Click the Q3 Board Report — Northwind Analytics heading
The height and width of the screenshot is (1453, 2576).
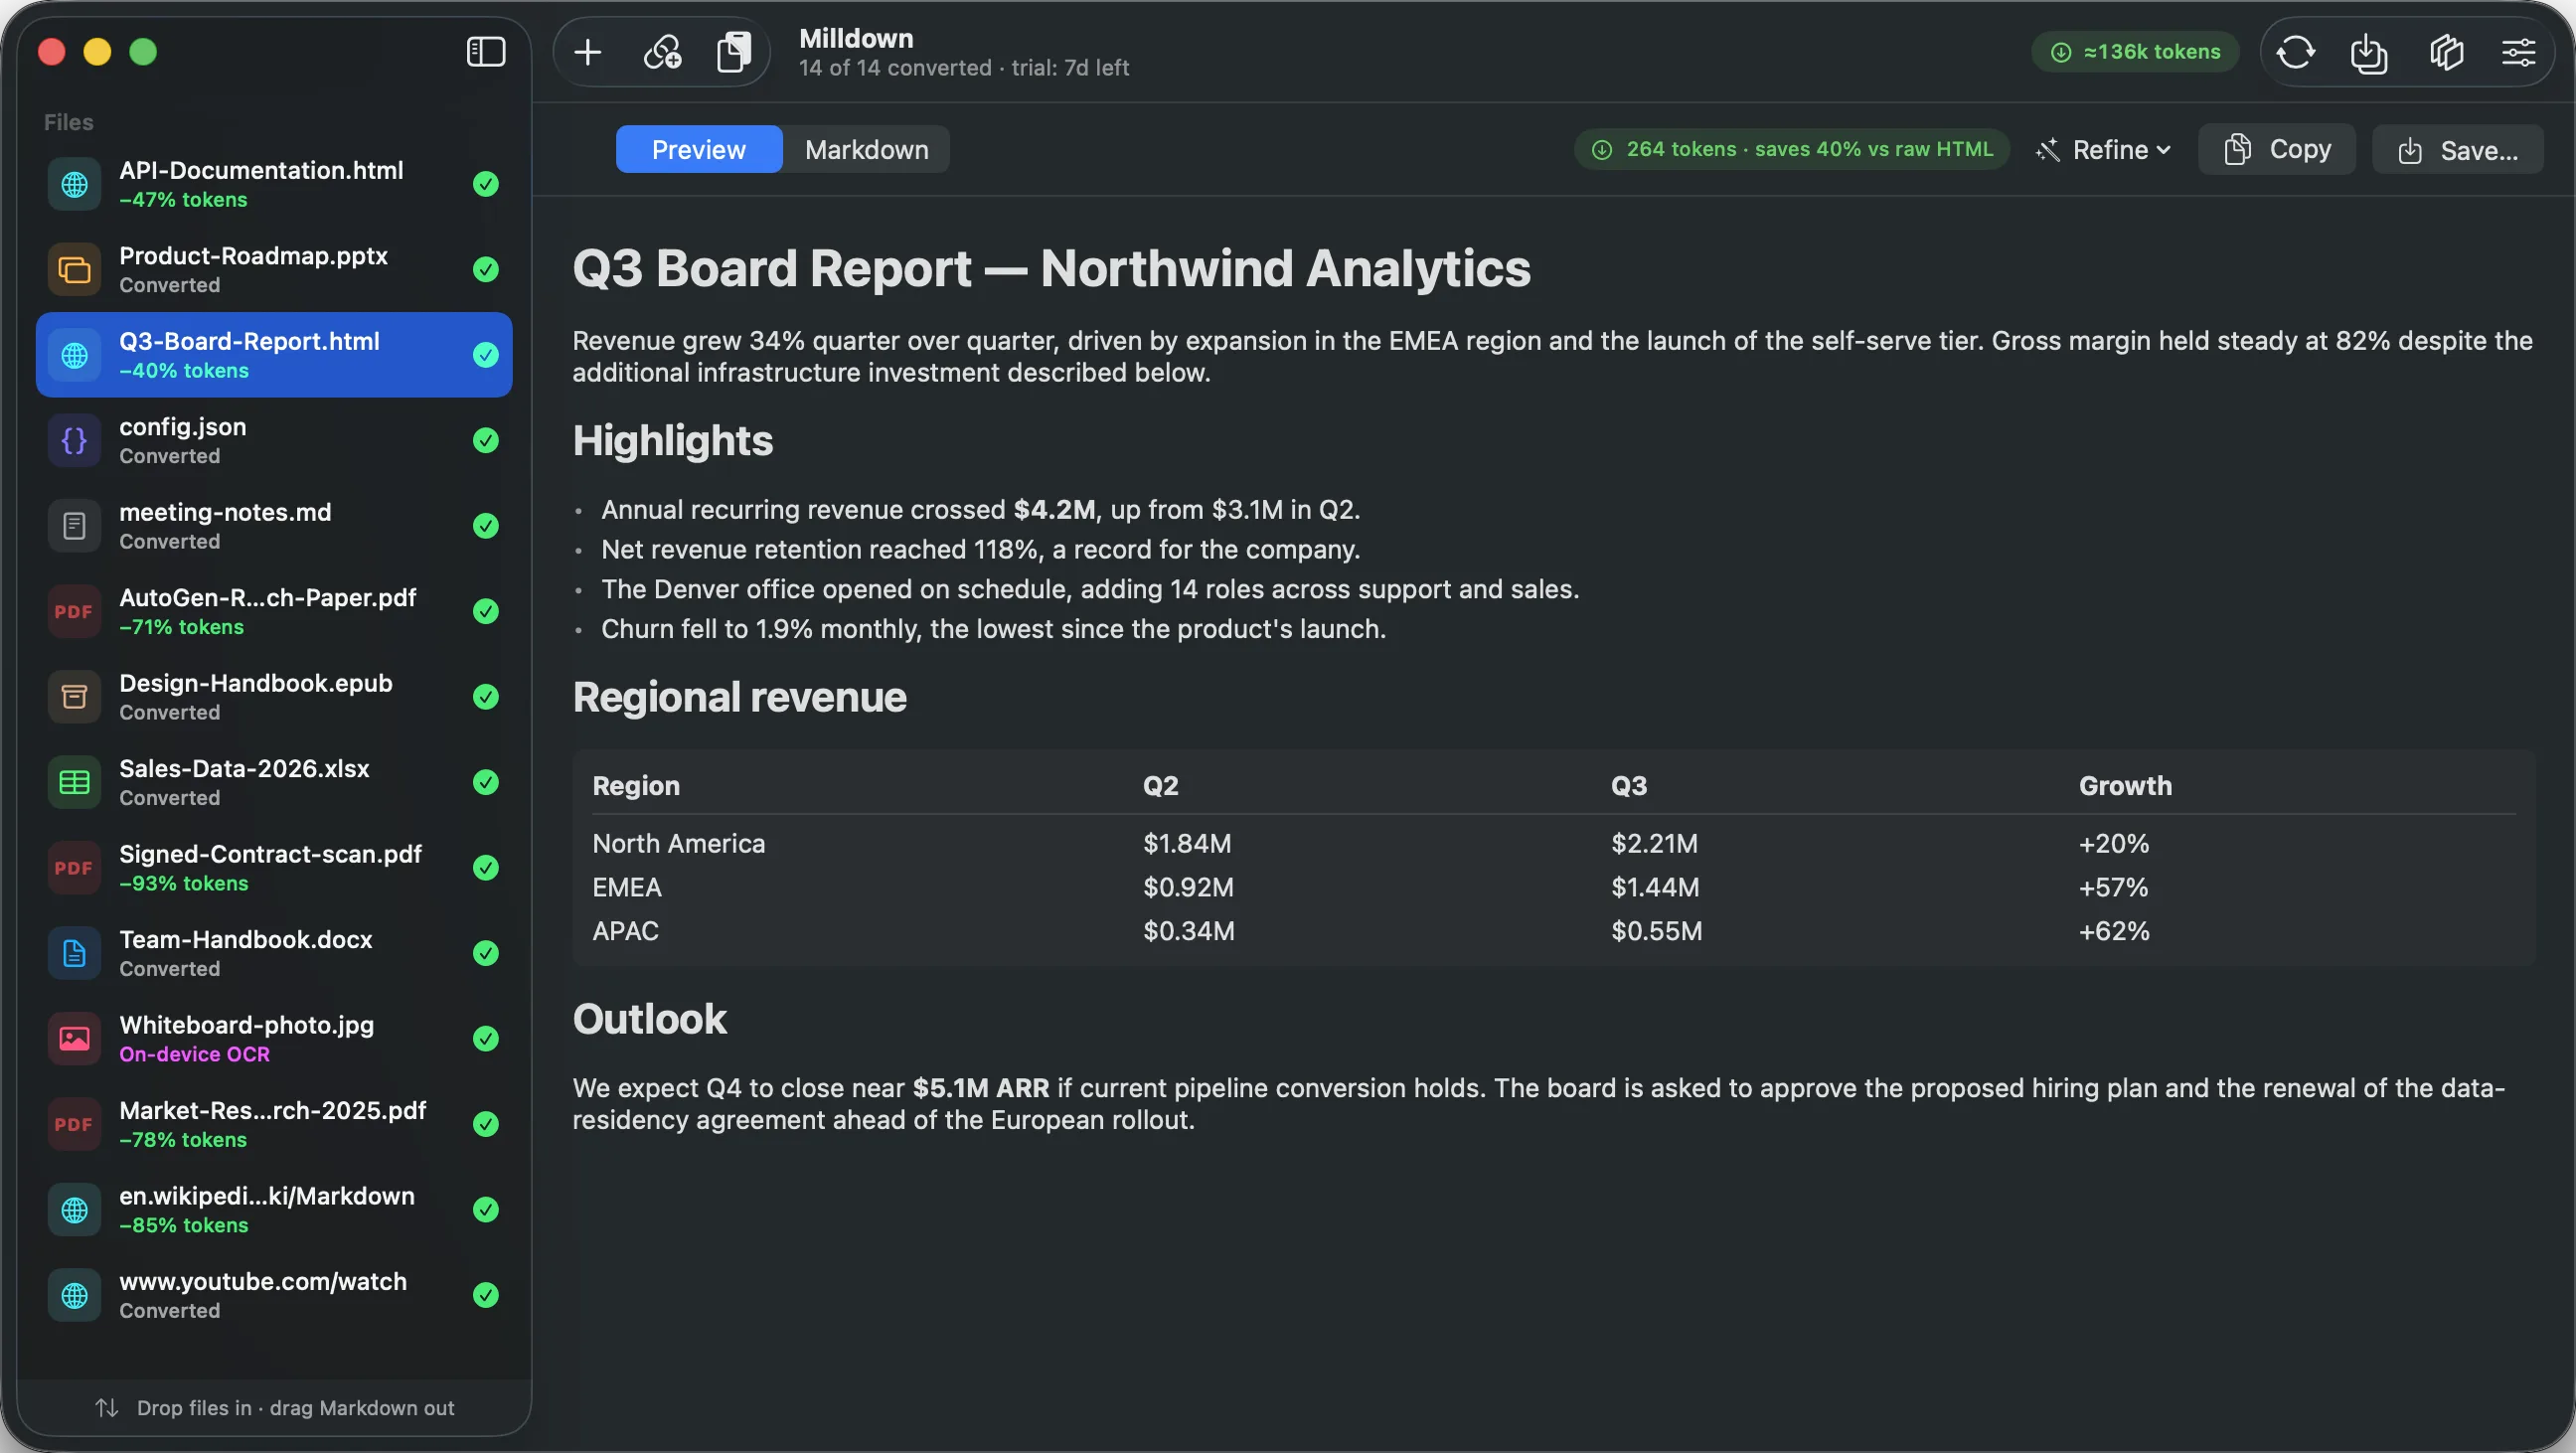[x=1051, y=268]
